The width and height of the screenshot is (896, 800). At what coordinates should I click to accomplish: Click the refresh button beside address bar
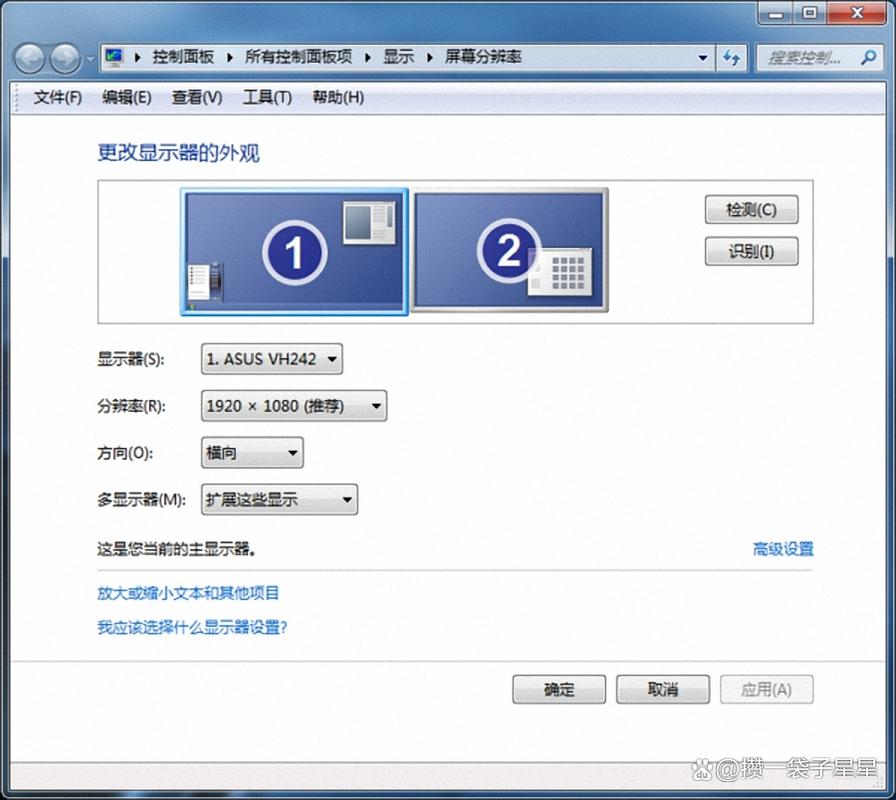coord(732,57)
